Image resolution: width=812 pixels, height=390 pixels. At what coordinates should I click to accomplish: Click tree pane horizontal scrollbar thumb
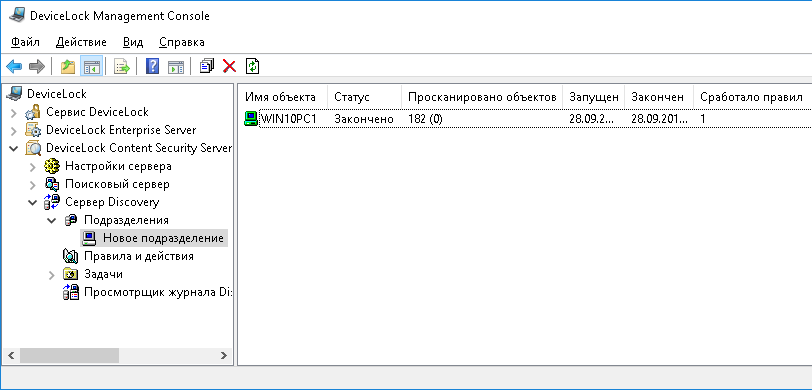tap(69, 355)
